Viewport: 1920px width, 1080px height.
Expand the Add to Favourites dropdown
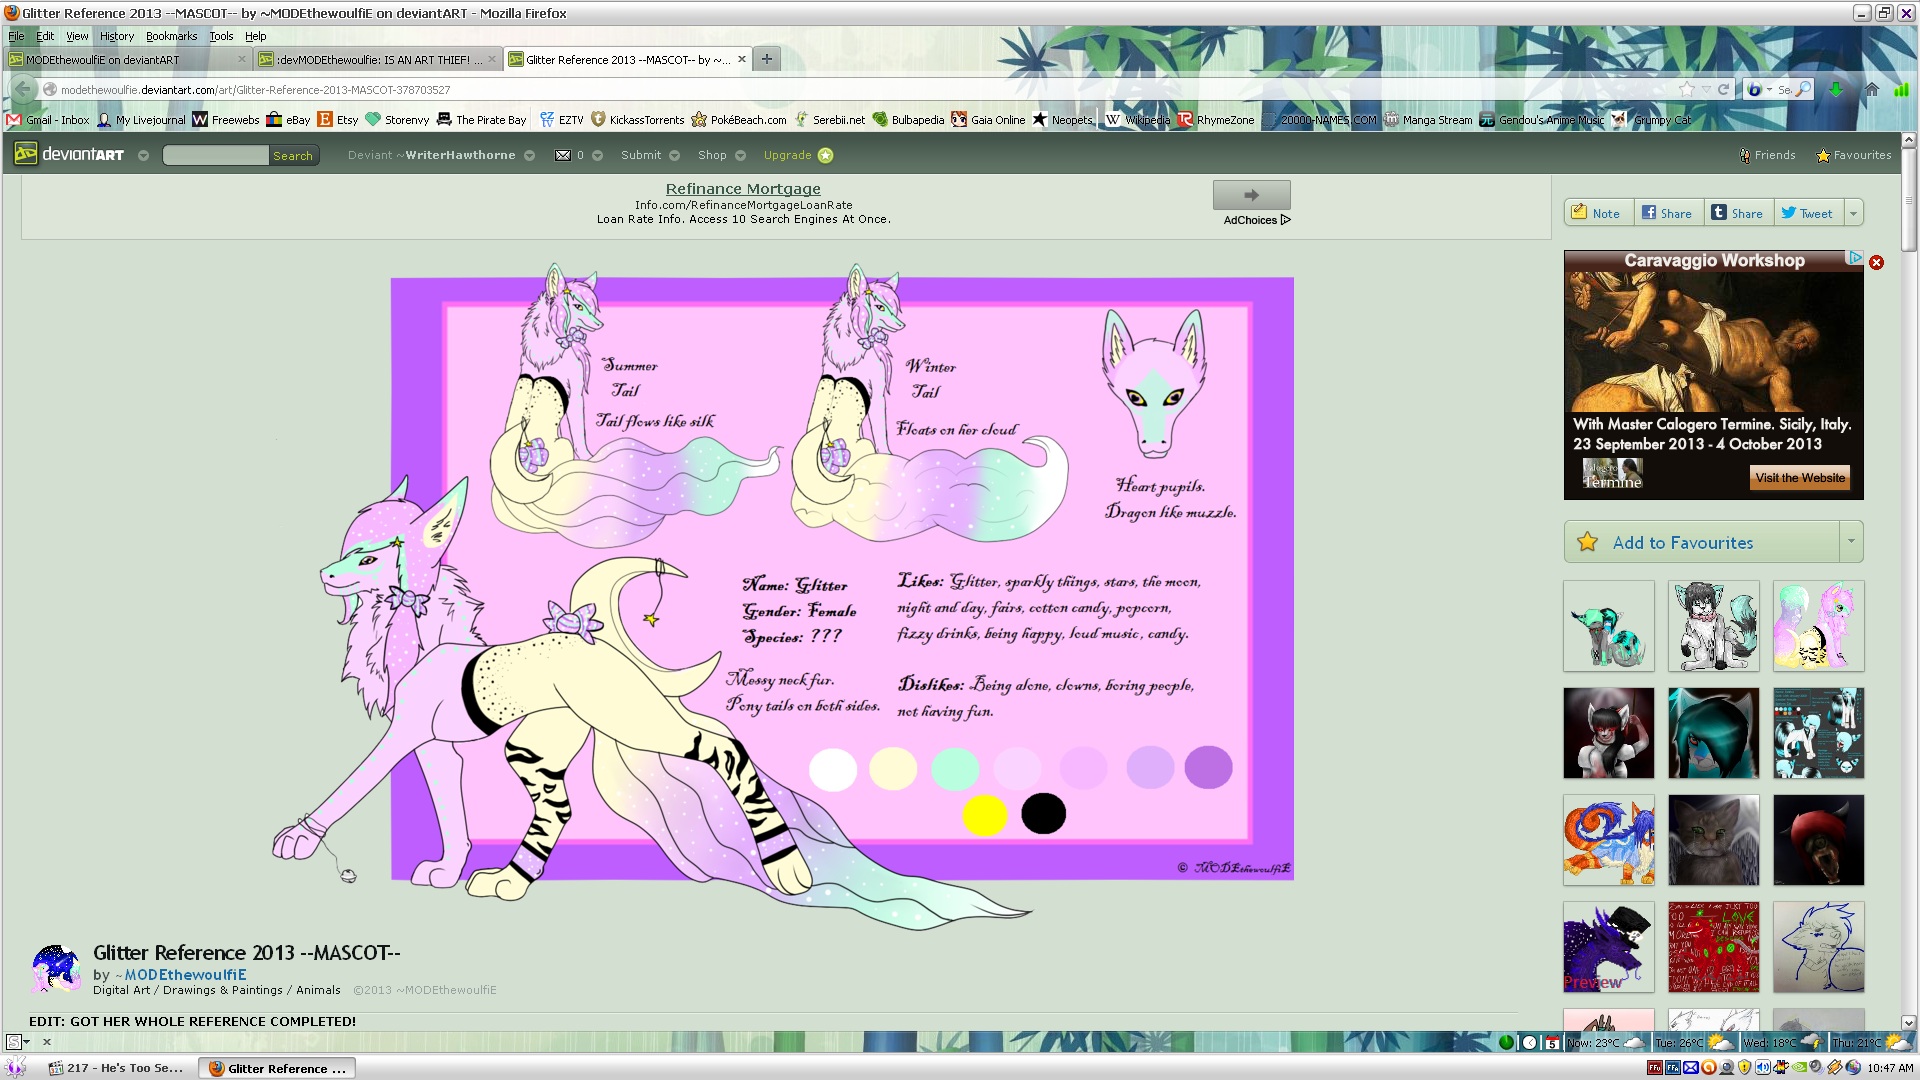click(x=1851, y=542)
